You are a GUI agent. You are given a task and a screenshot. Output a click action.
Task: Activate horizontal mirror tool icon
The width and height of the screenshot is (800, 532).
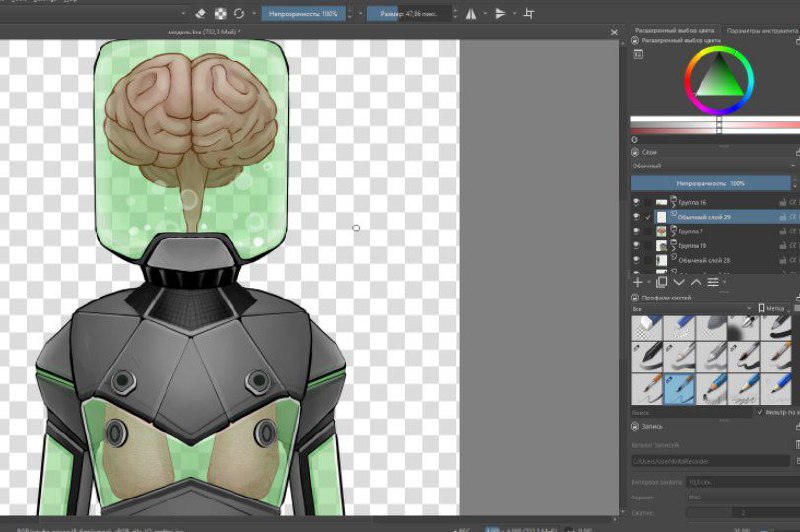[x=471, y=14]
